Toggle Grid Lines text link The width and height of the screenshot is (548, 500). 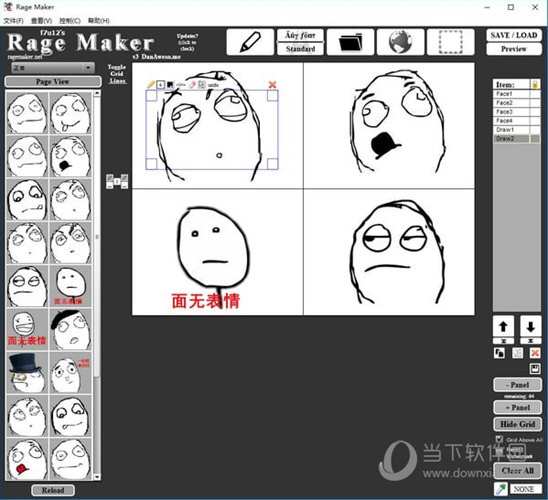tap(117, 74)
